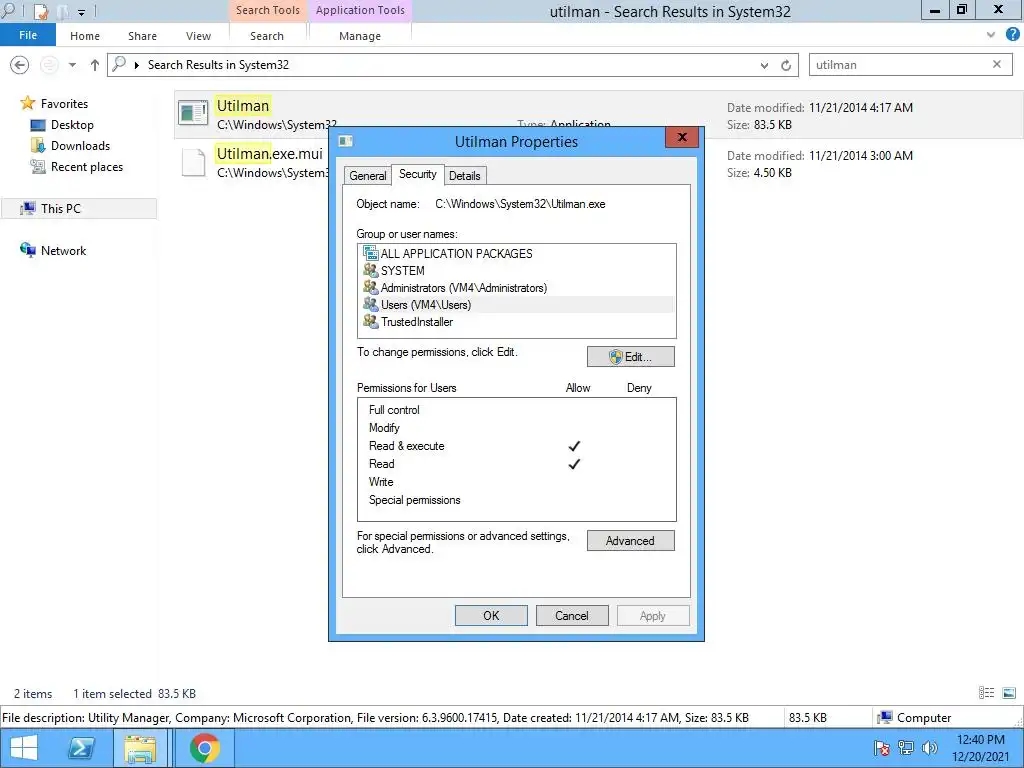Switch to the General properties tab
This screenshot has height=768, width=1024.
pyautogui.click(x=368, y=176)
